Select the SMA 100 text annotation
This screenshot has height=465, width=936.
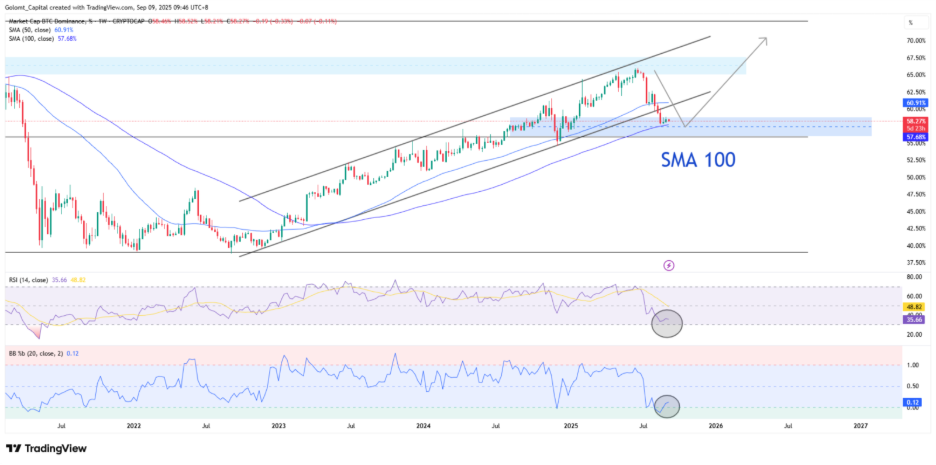coord(699,158)
